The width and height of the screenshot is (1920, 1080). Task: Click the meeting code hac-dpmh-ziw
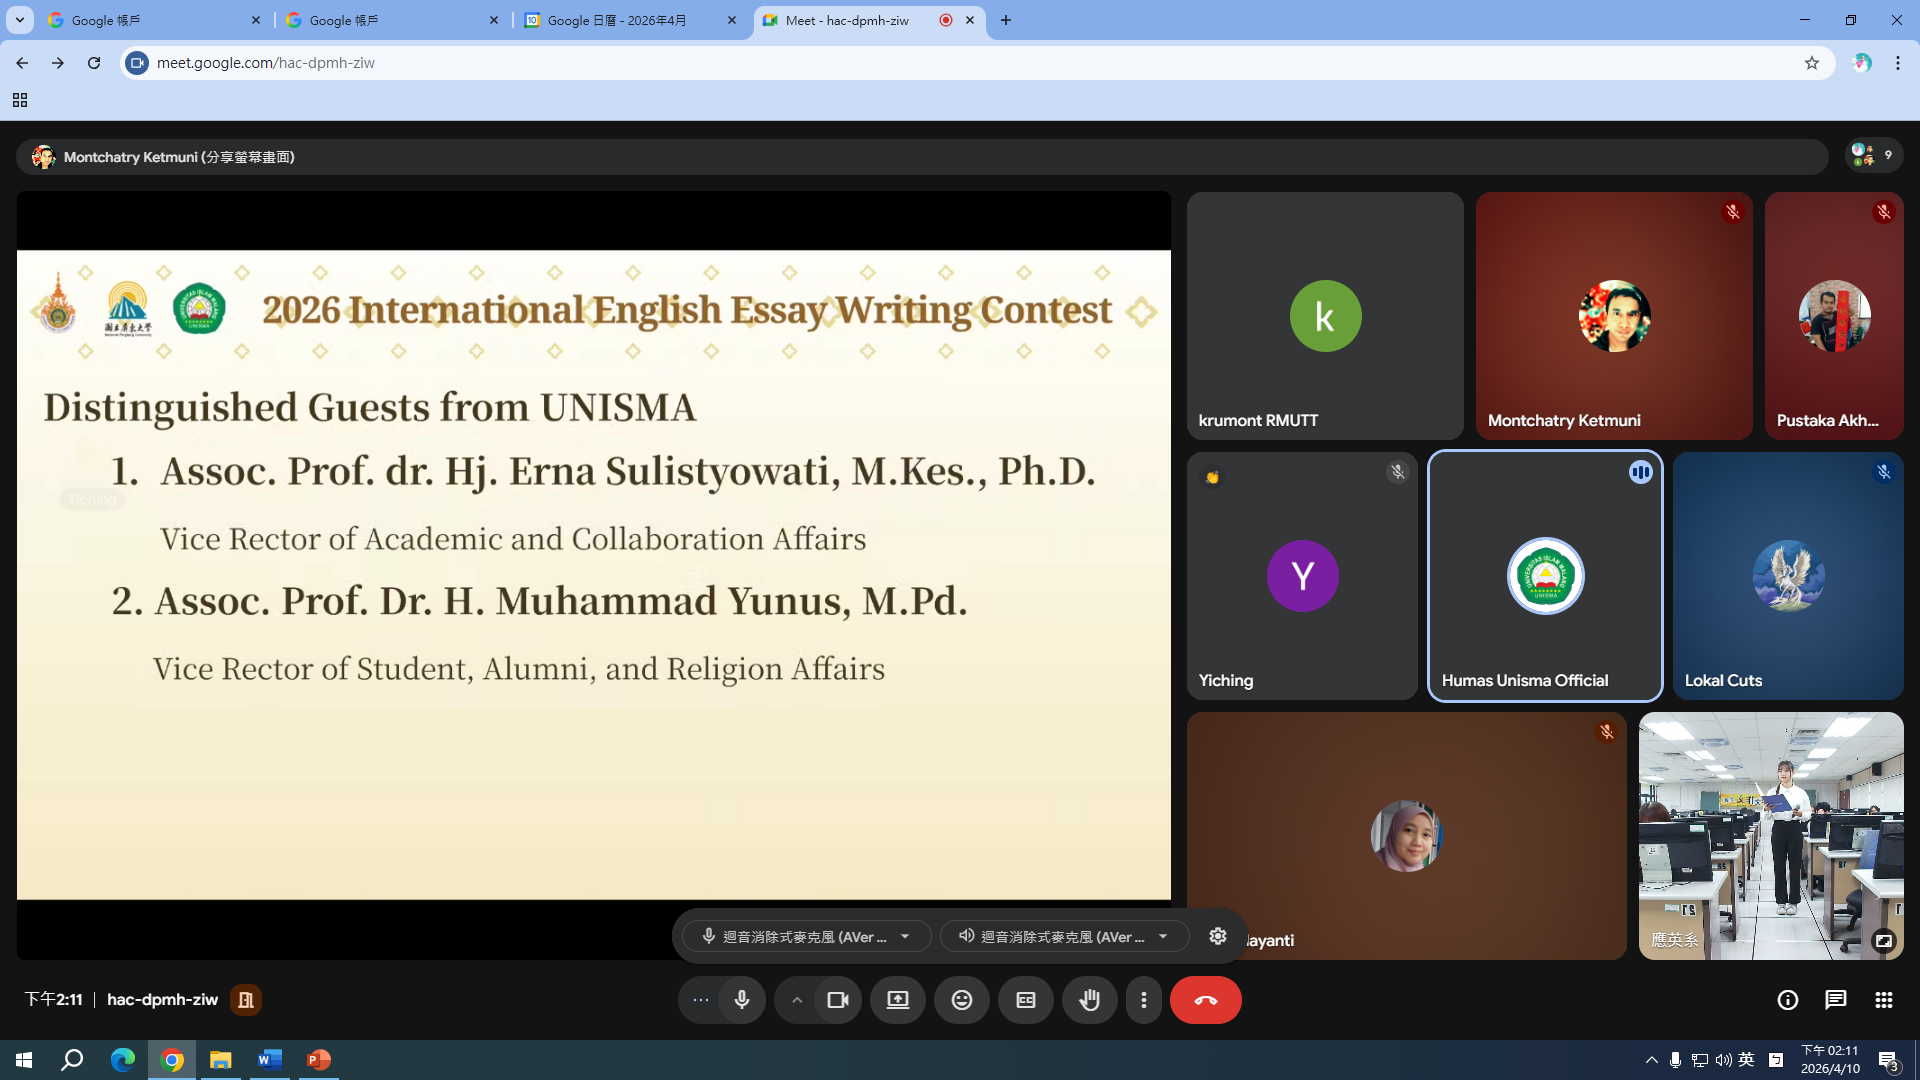coord(162,1000)
